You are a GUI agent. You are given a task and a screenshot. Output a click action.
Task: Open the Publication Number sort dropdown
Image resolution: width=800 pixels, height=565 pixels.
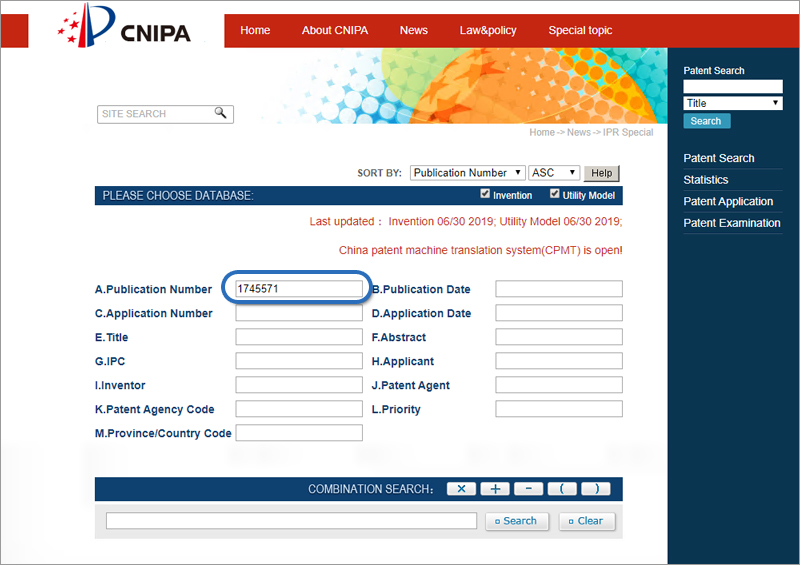coord(467,173)
